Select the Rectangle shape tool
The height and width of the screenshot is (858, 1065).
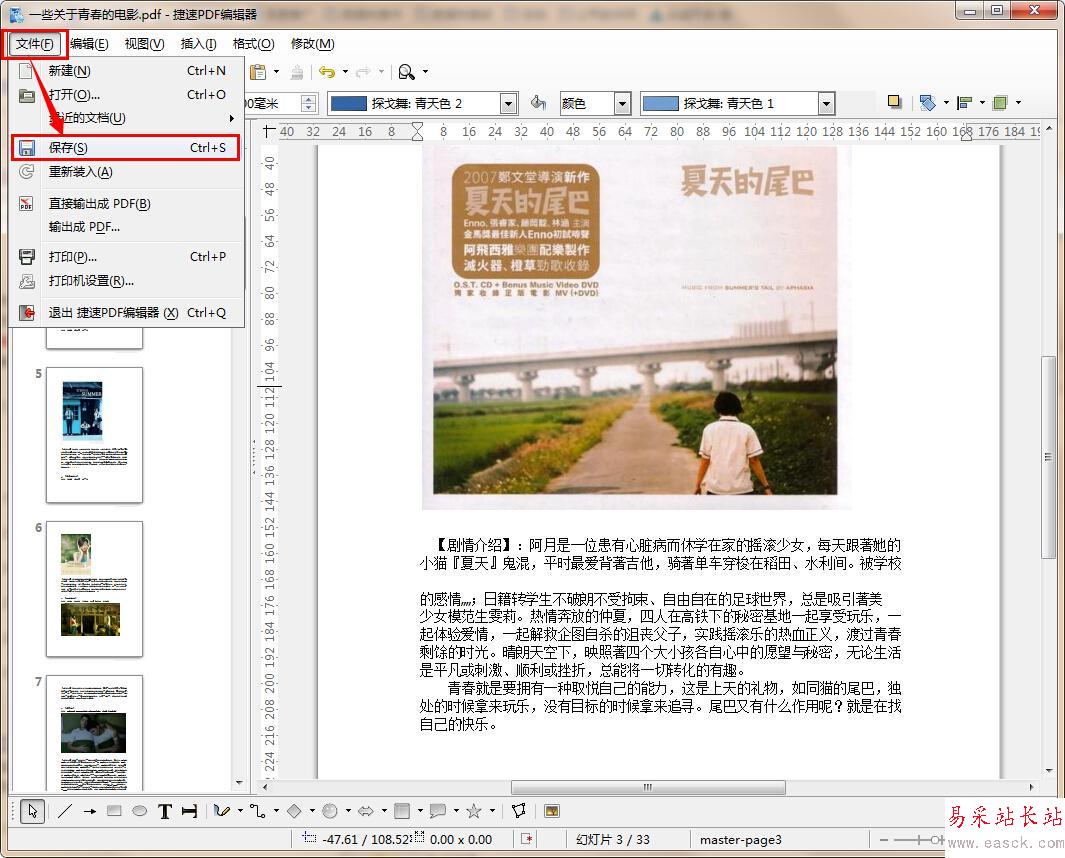[114, 811]
